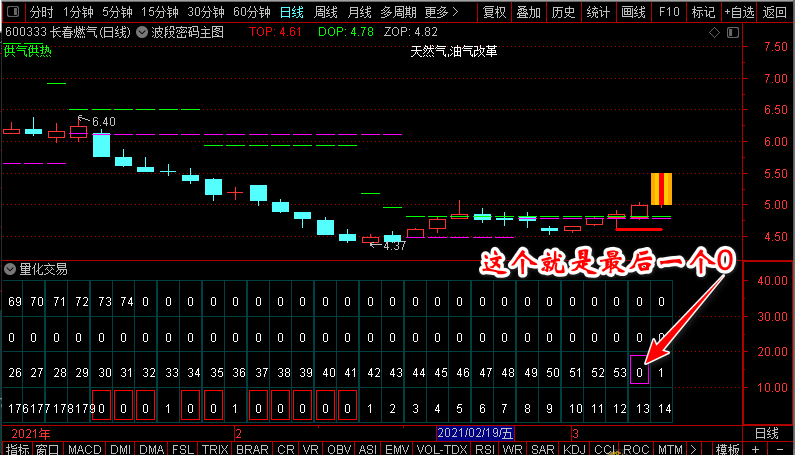
Task: Toggle 叠加 overlay mode
Action: point(529,12)
